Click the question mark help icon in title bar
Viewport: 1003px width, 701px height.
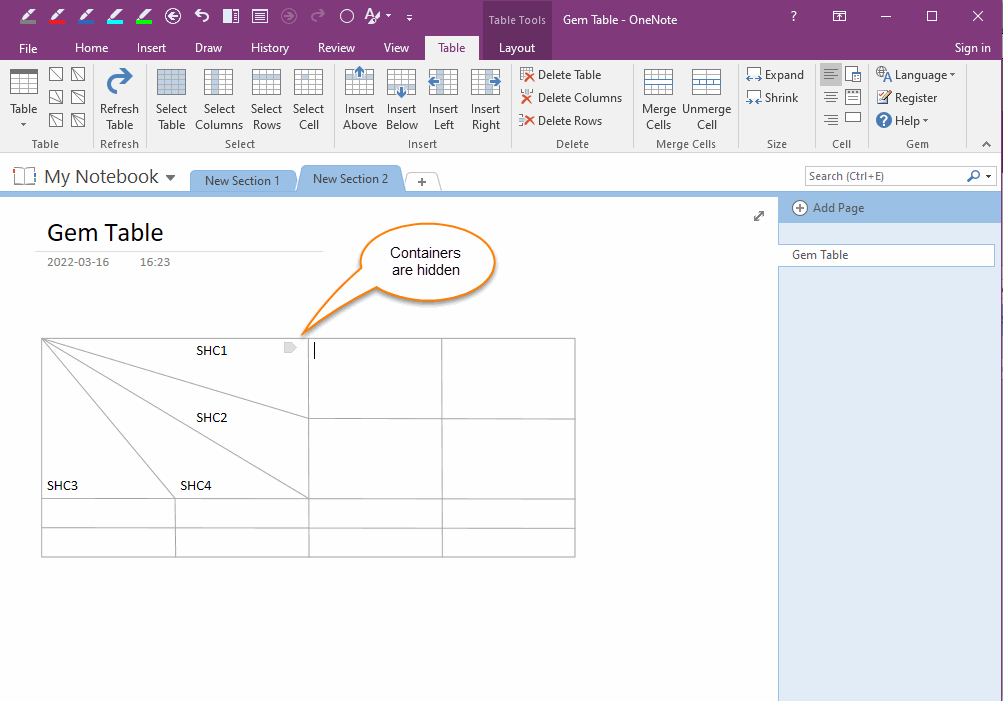coord(794,16)
